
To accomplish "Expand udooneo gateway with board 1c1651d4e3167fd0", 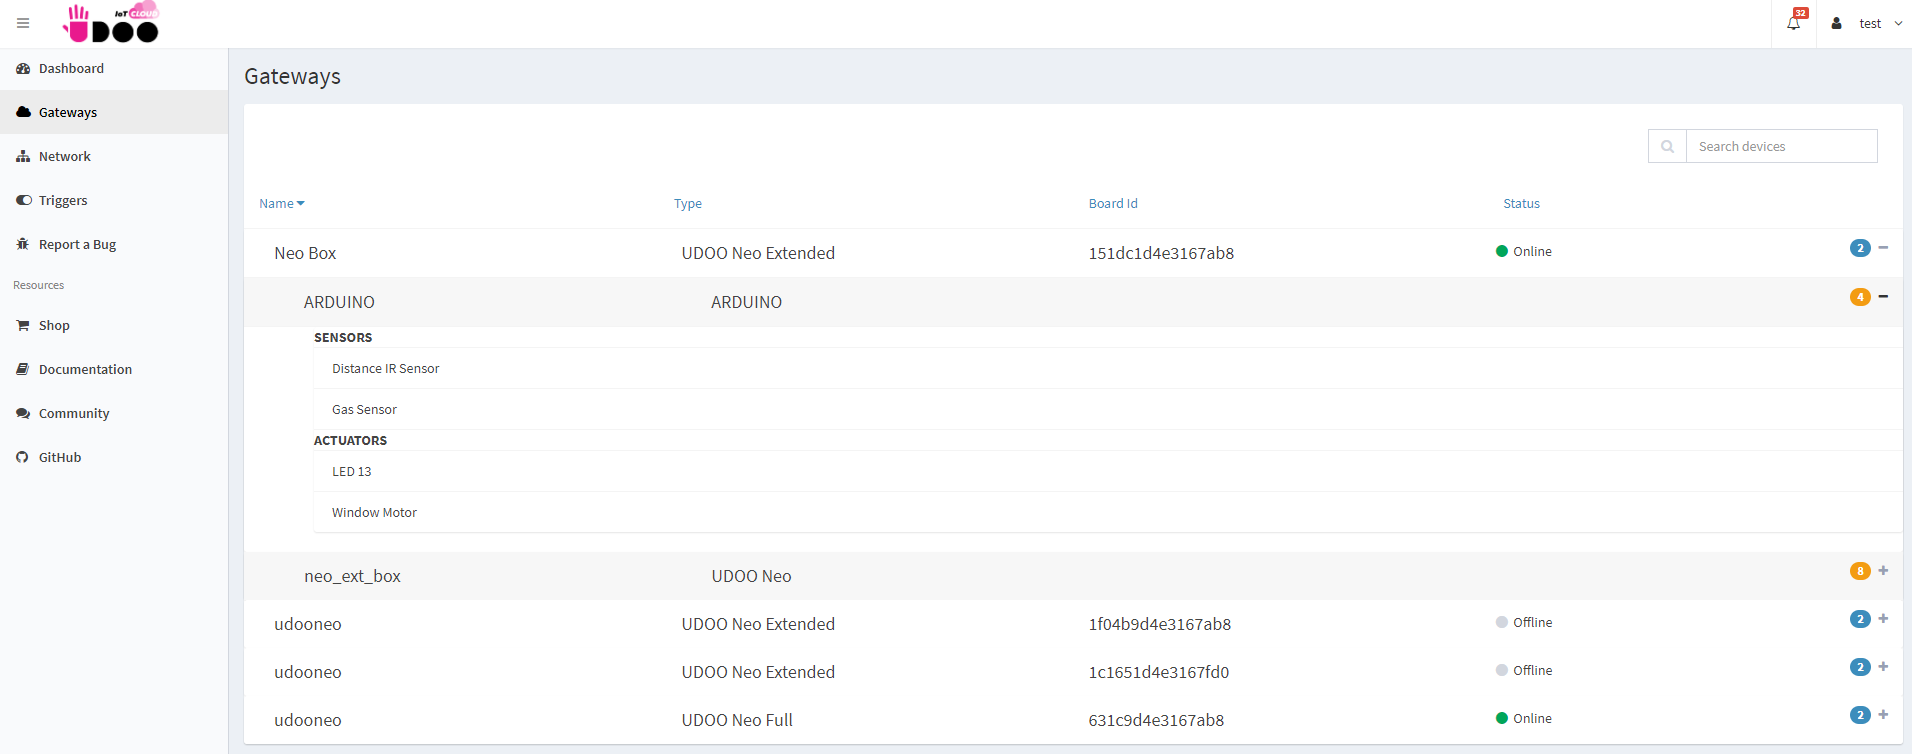I will (x=1883, y=666).
